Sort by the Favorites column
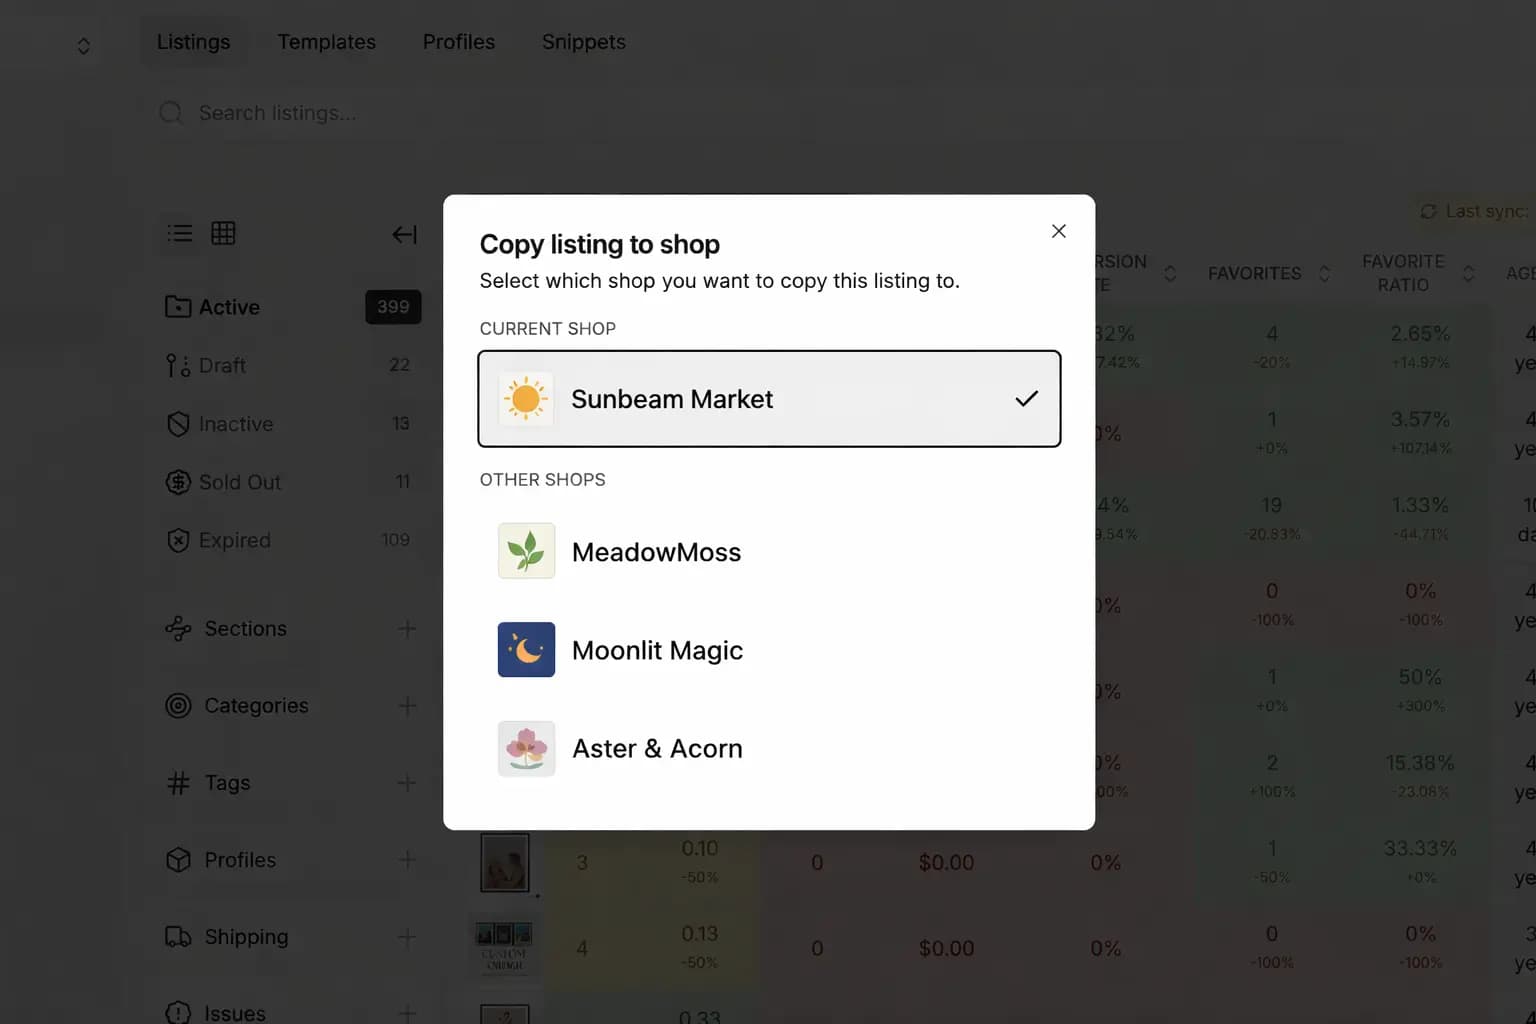 (1269, 273)
